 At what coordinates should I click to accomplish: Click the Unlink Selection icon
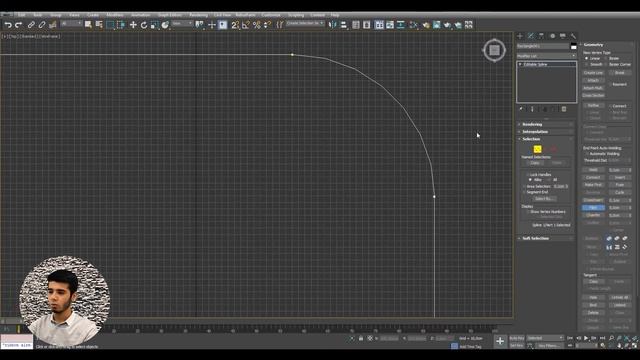(42, 25)
